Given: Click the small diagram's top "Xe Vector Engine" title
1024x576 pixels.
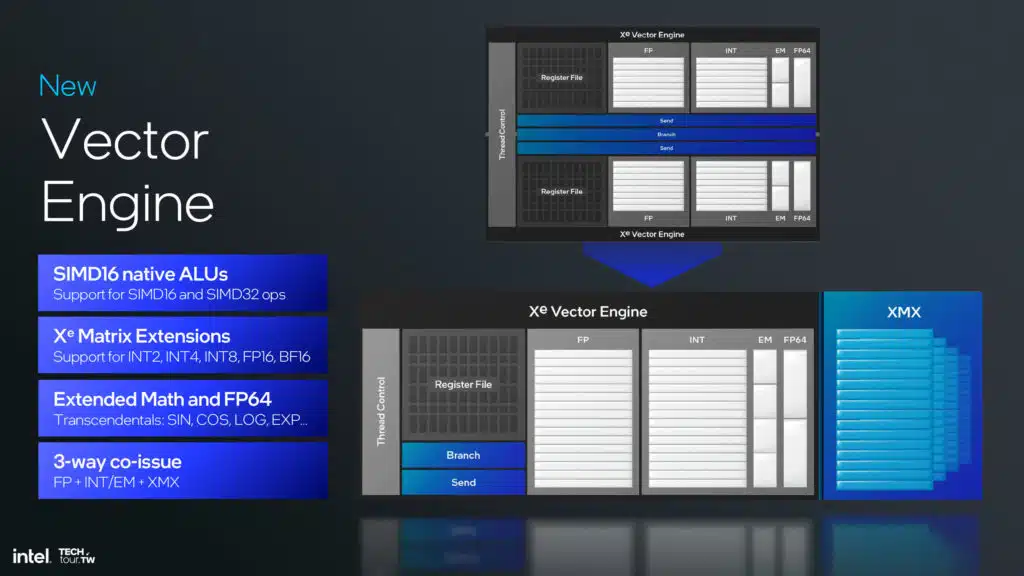Looking at the screenshot, I should tap(652, 35).
